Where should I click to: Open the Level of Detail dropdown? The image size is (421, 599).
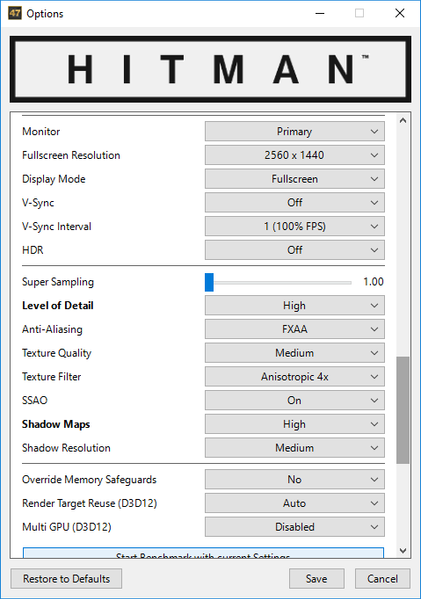[x=295, y=306]
